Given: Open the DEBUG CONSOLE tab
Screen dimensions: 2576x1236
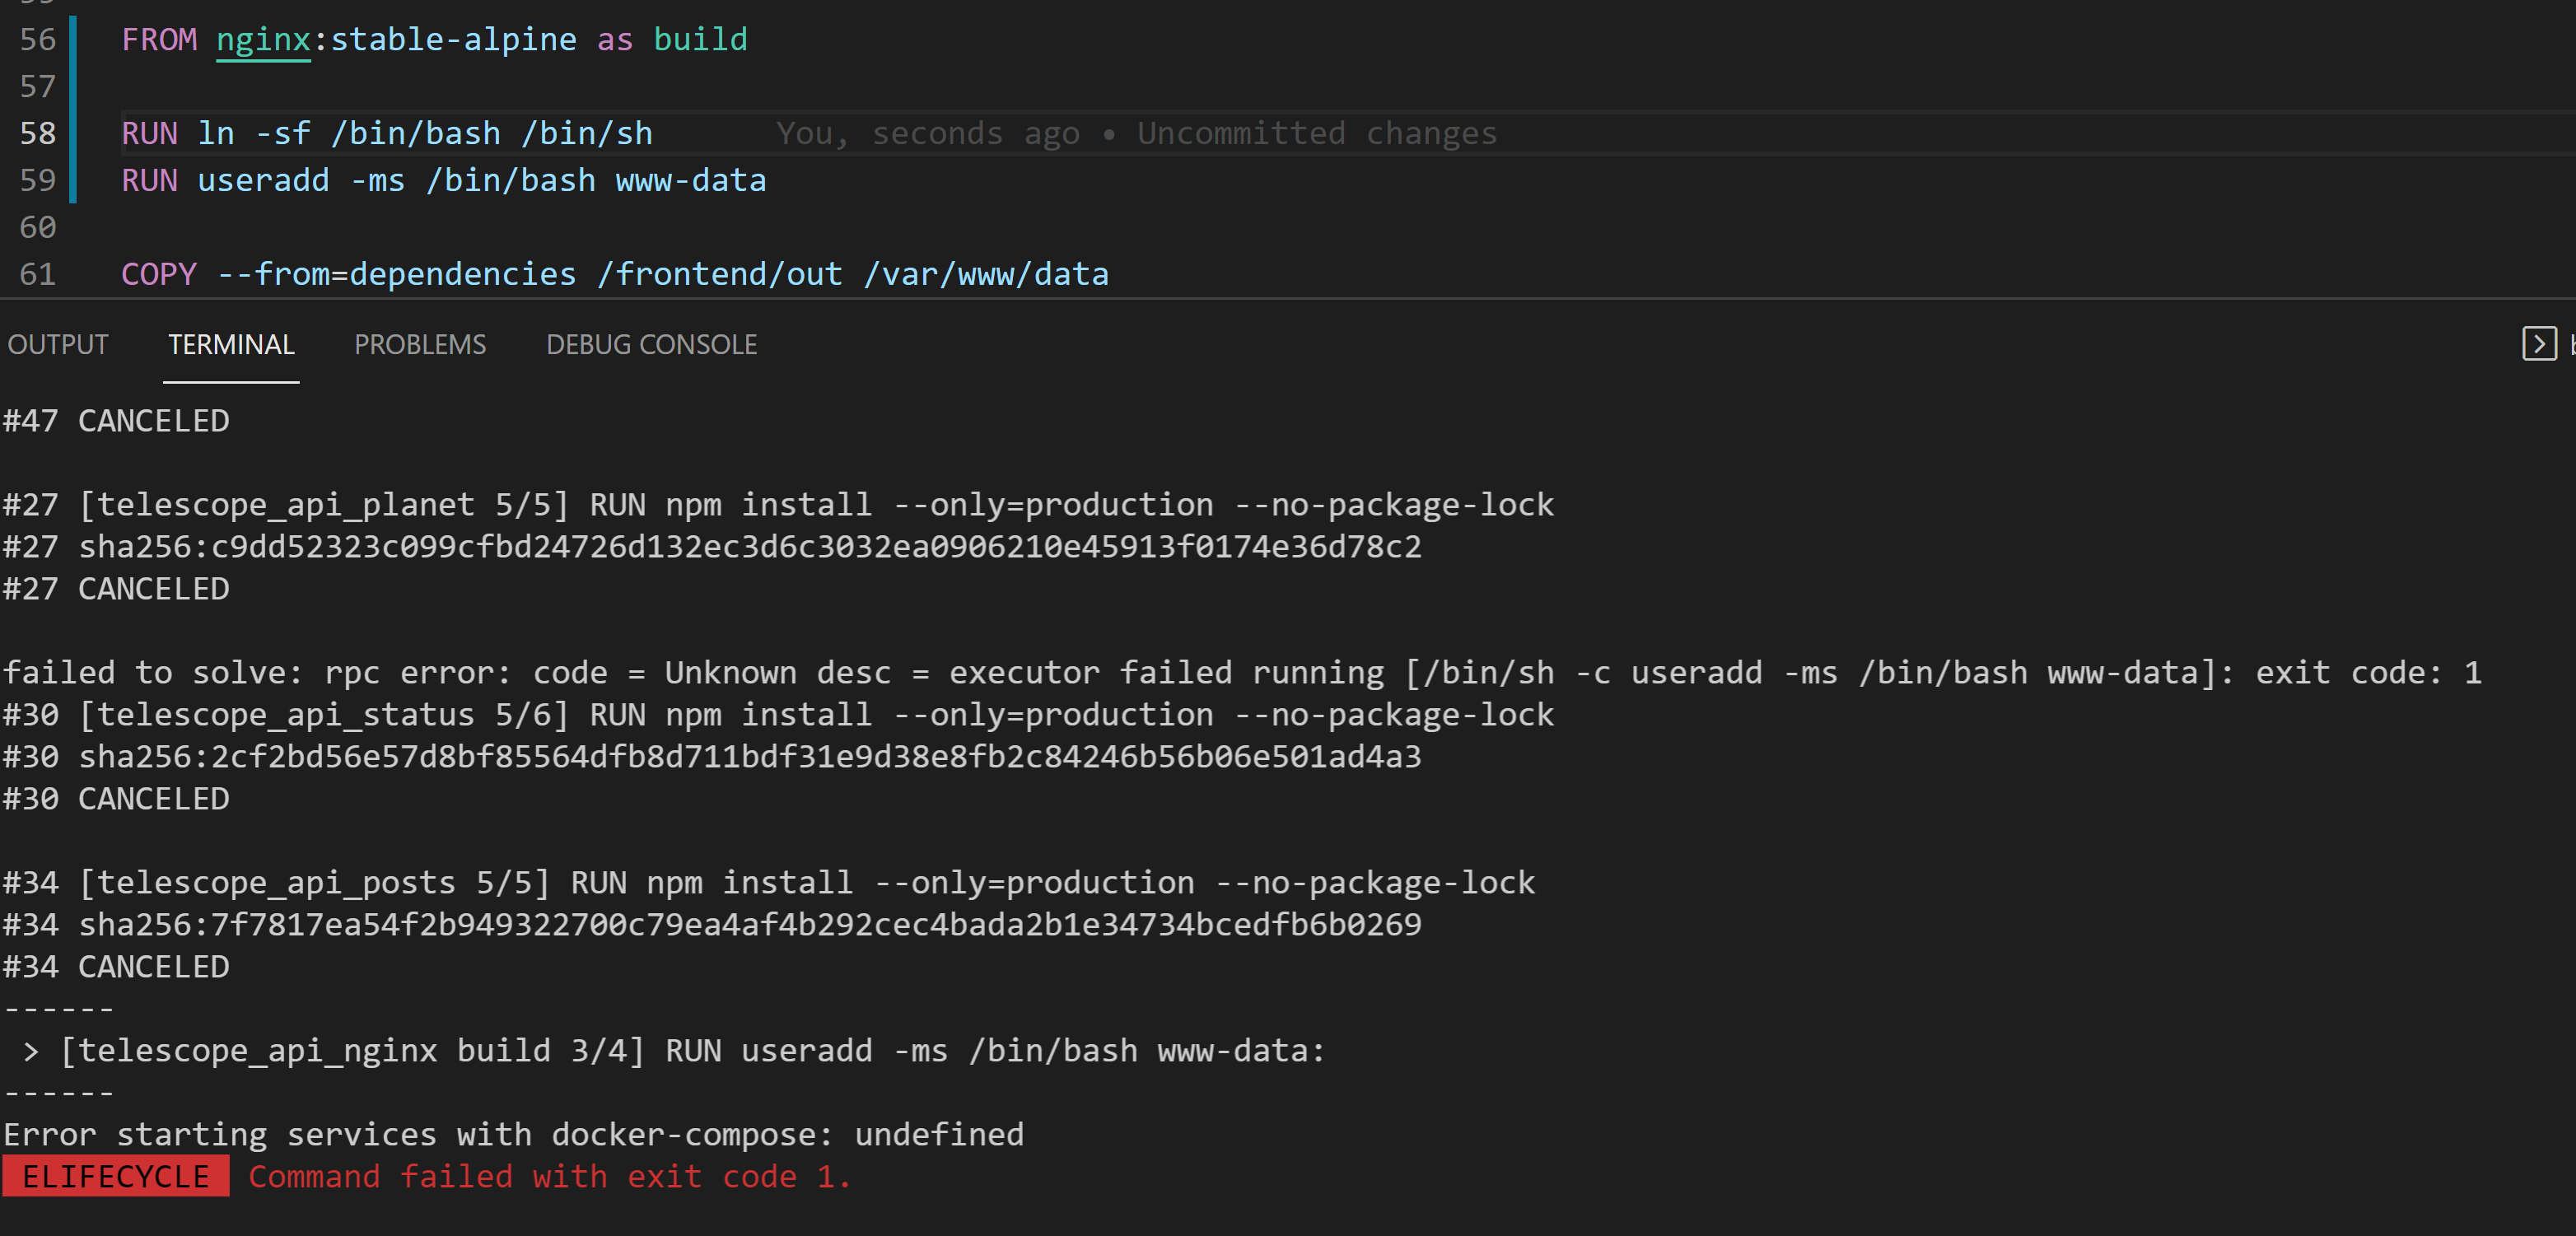Looking at the screenshot, I should [651, 344].
